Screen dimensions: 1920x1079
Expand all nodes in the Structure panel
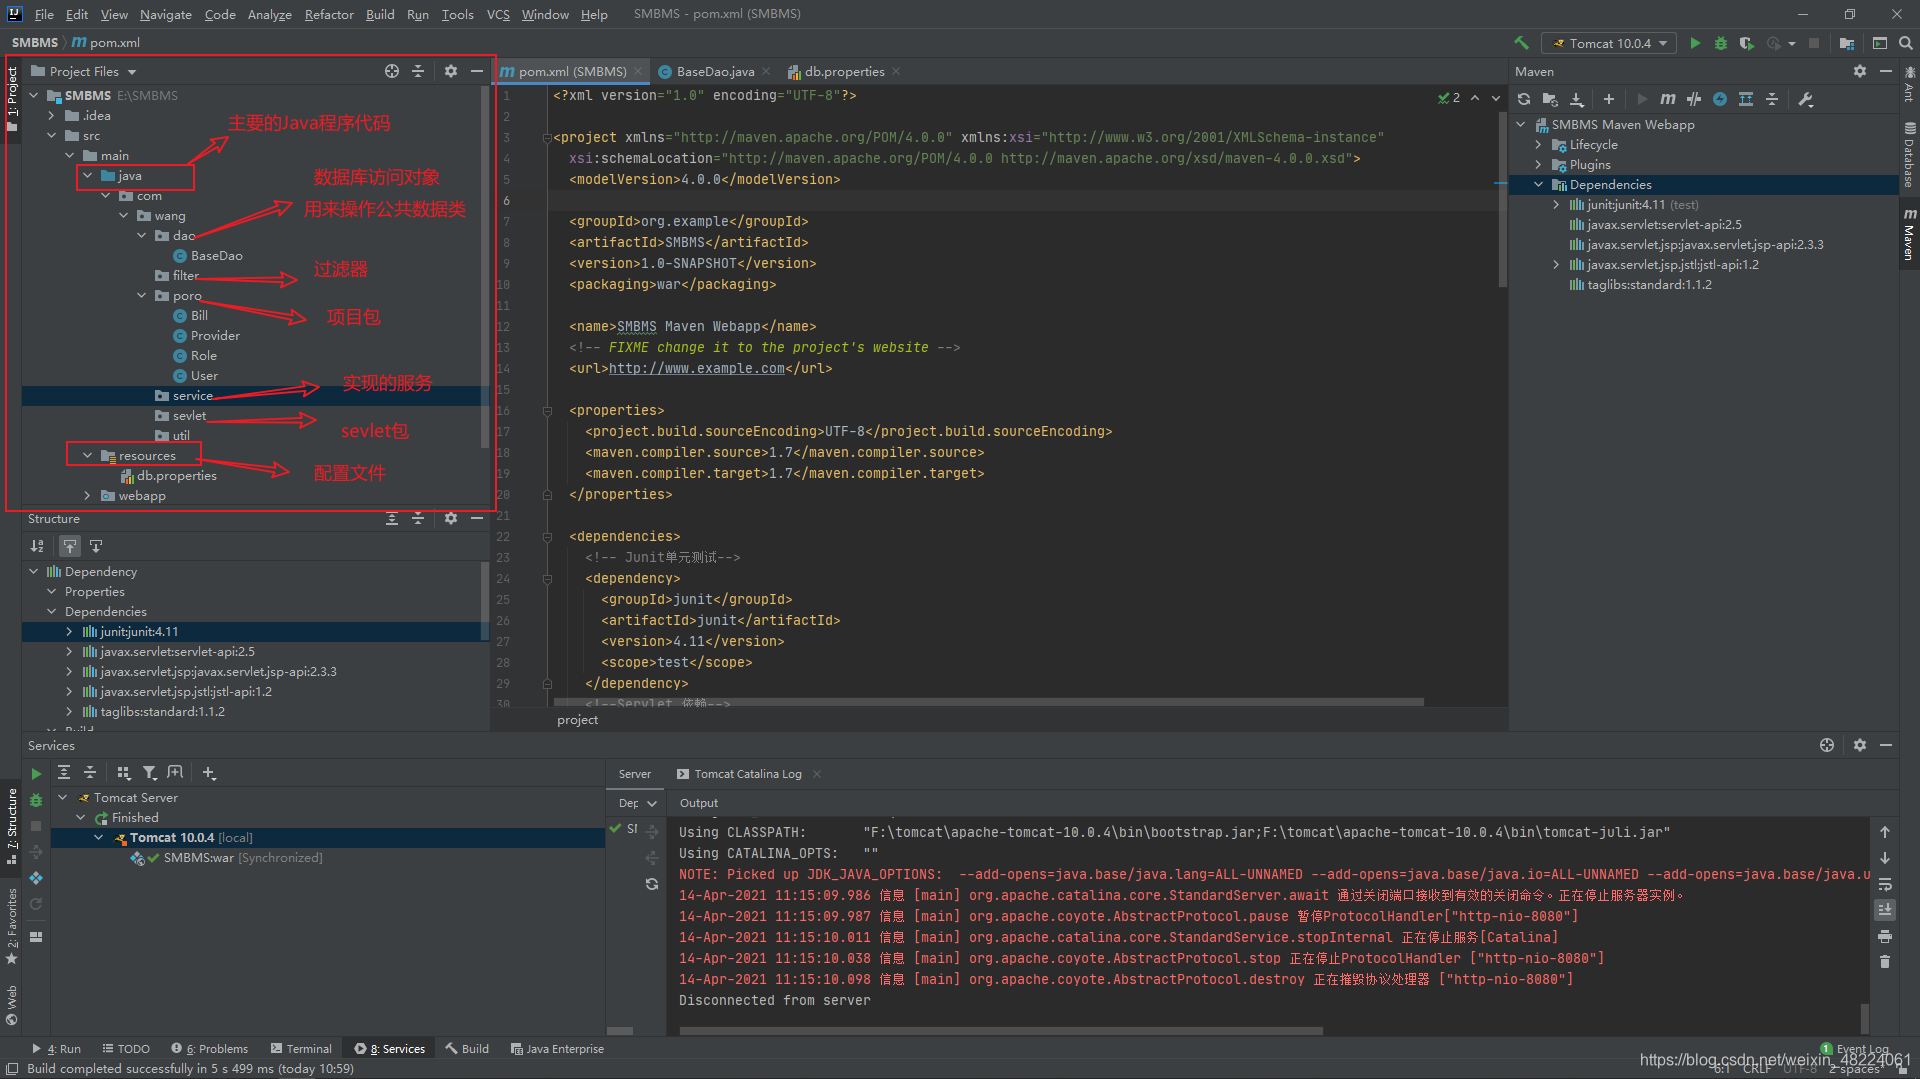[392, 518]
